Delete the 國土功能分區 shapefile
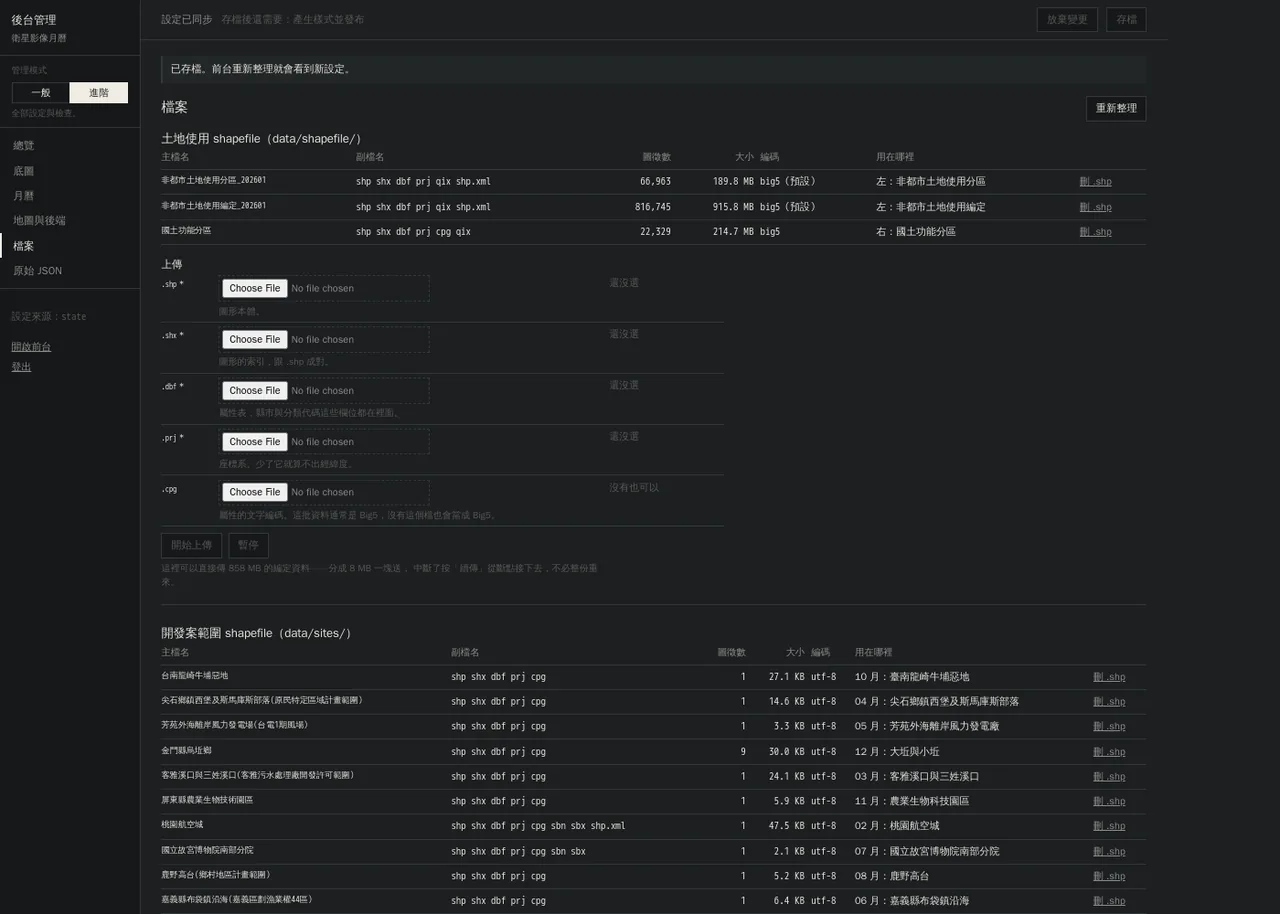This screenshot has height=914, width=1280. 1095,232
